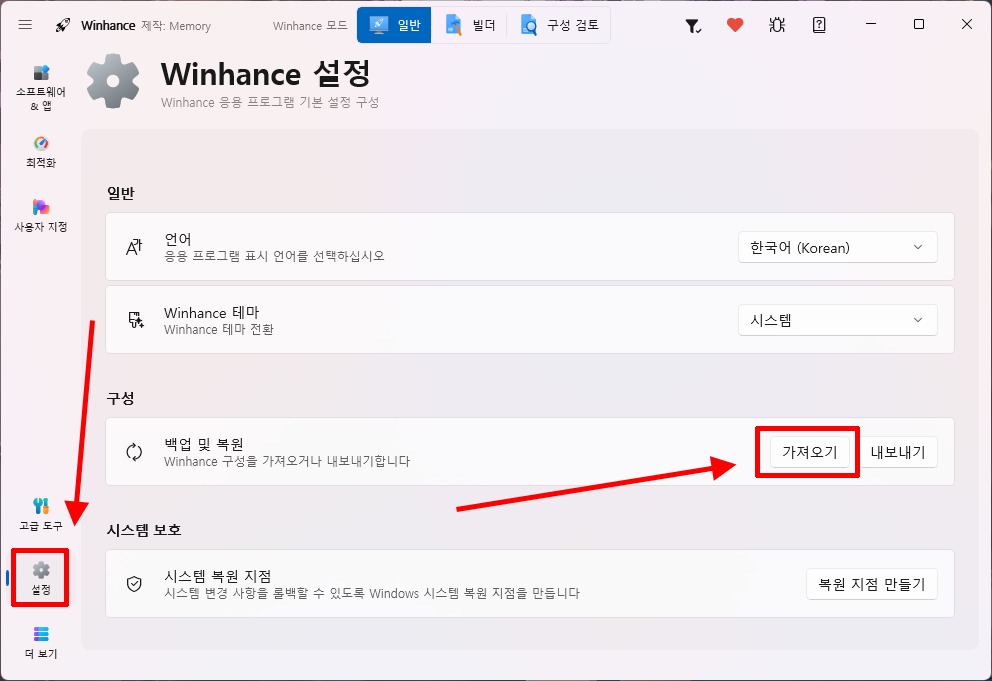Viewport: 992px width, 681px height.
Task: Click the theme icon in Winhance 테마 row
Action: click(135, 320)
